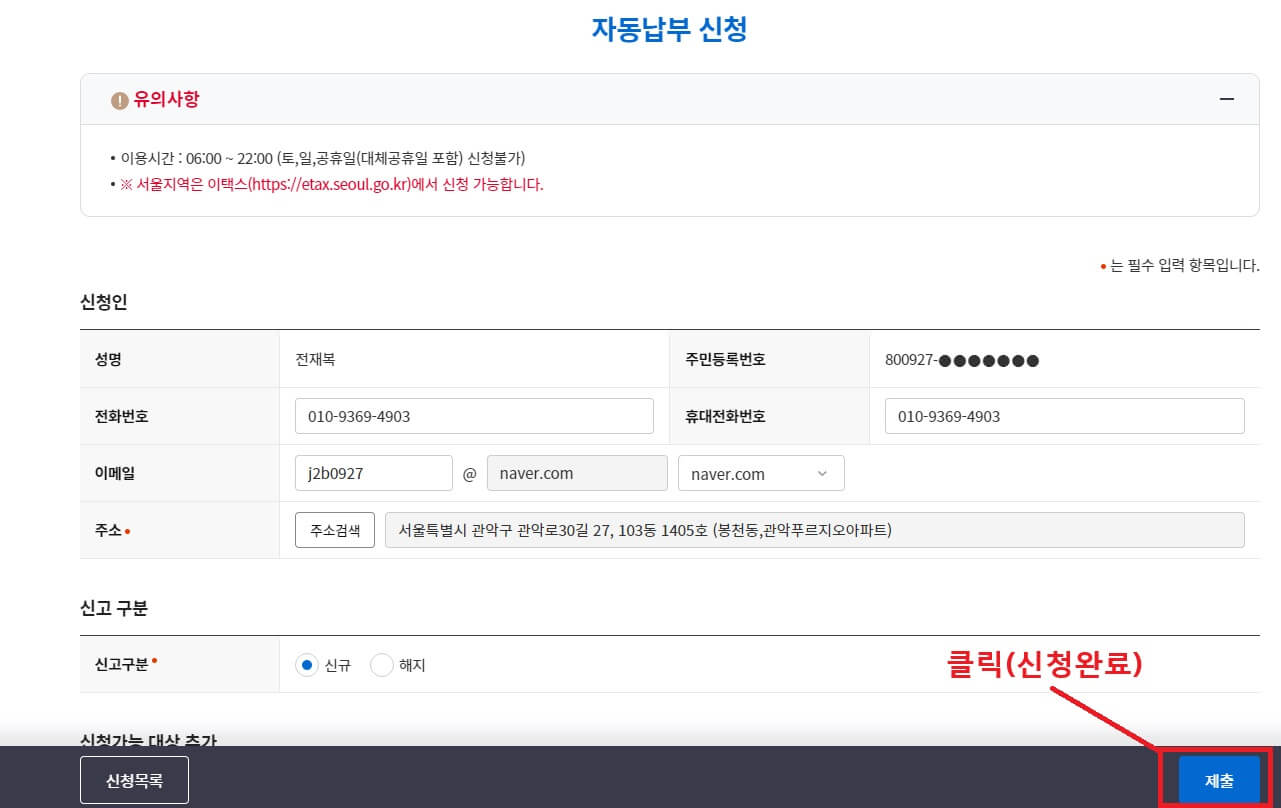Click the name text 전재복

pyautogui.click(x=315, y=359)
